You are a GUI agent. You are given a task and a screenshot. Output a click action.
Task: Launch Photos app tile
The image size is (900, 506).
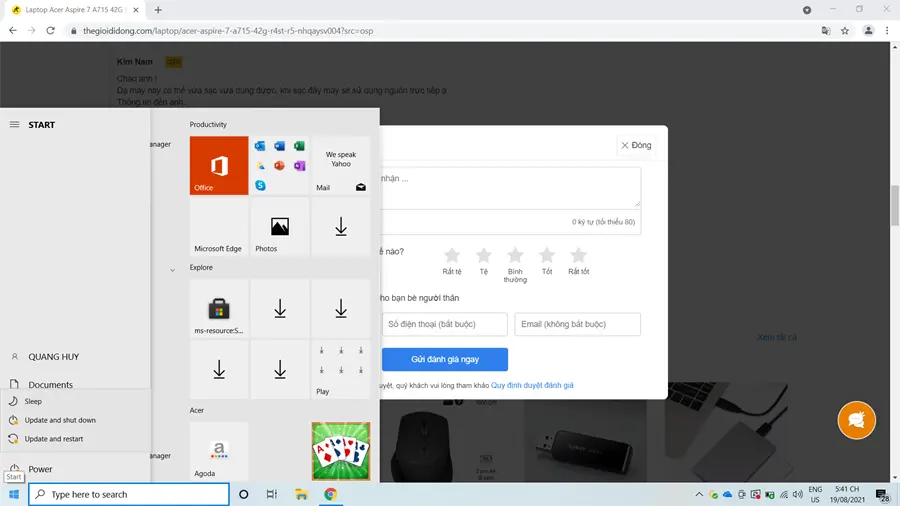[x=280, y=227]
